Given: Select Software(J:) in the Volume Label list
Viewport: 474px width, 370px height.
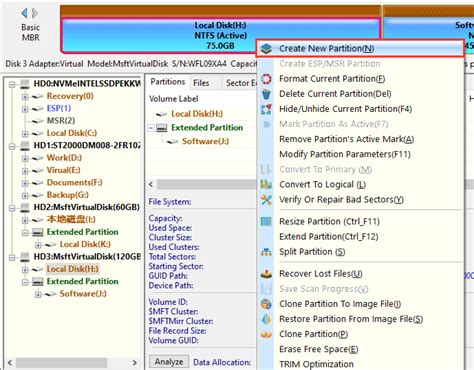Looking at the screenshot, I should 205,141.
